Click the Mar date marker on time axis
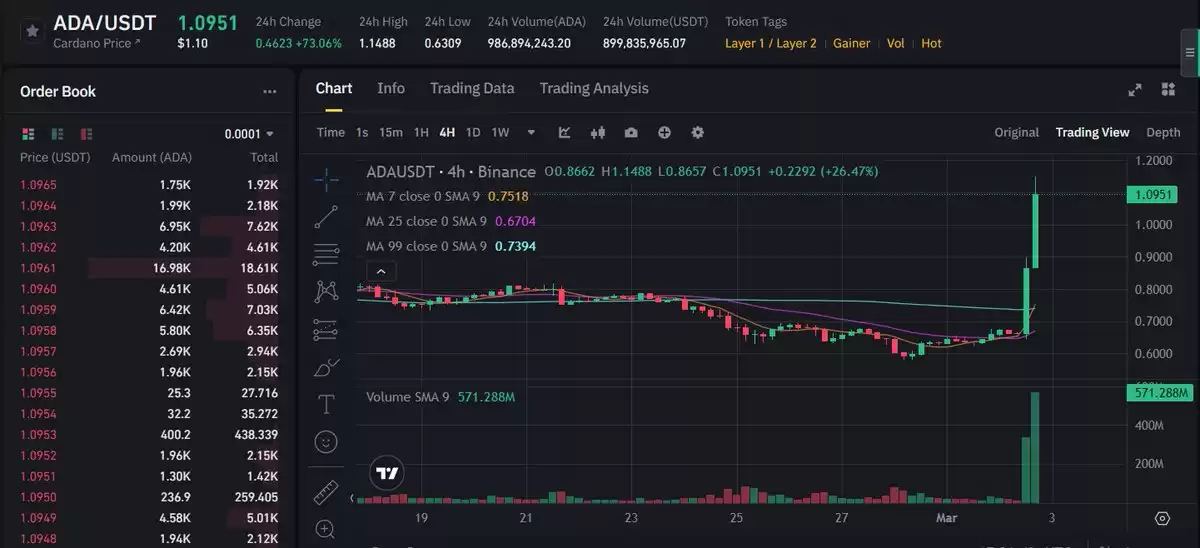The height and width of the screenshot is (548, 1200). pos(945,518)
